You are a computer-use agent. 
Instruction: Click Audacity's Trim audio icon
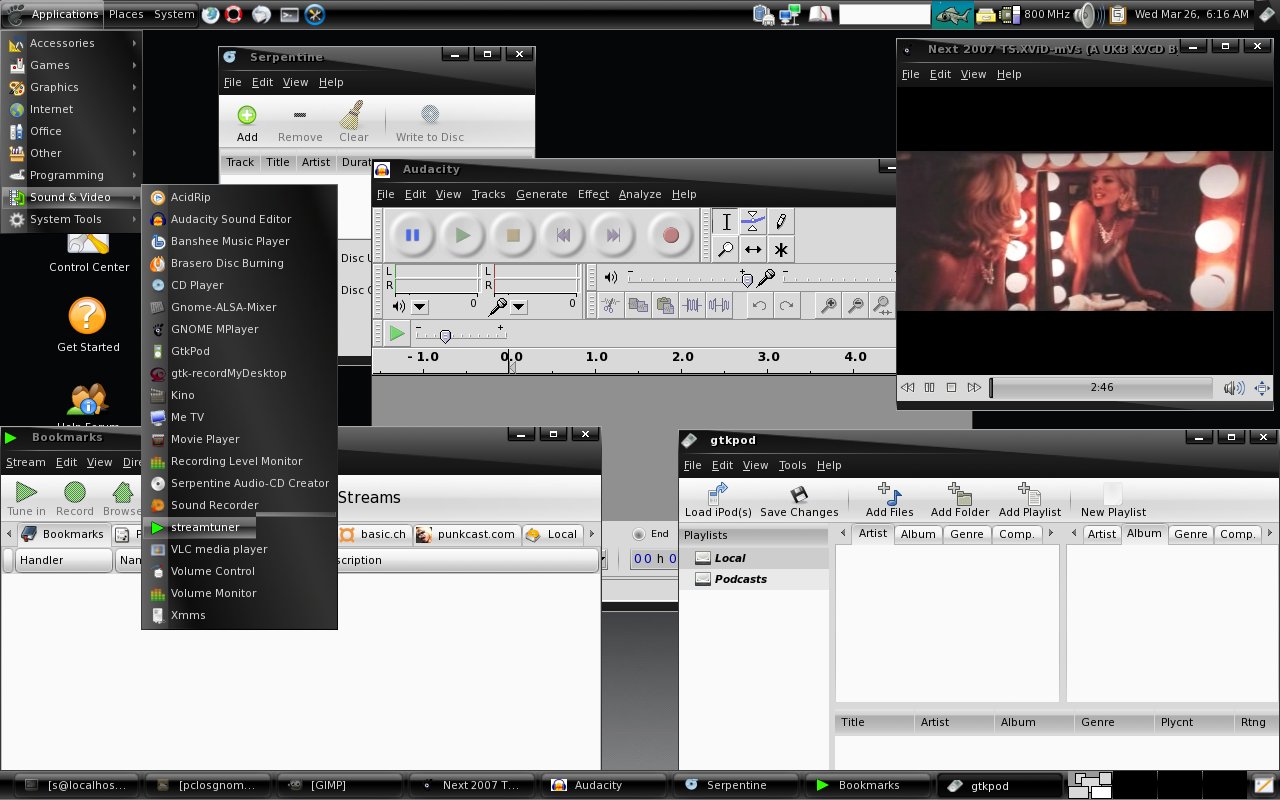pos(692,306)
